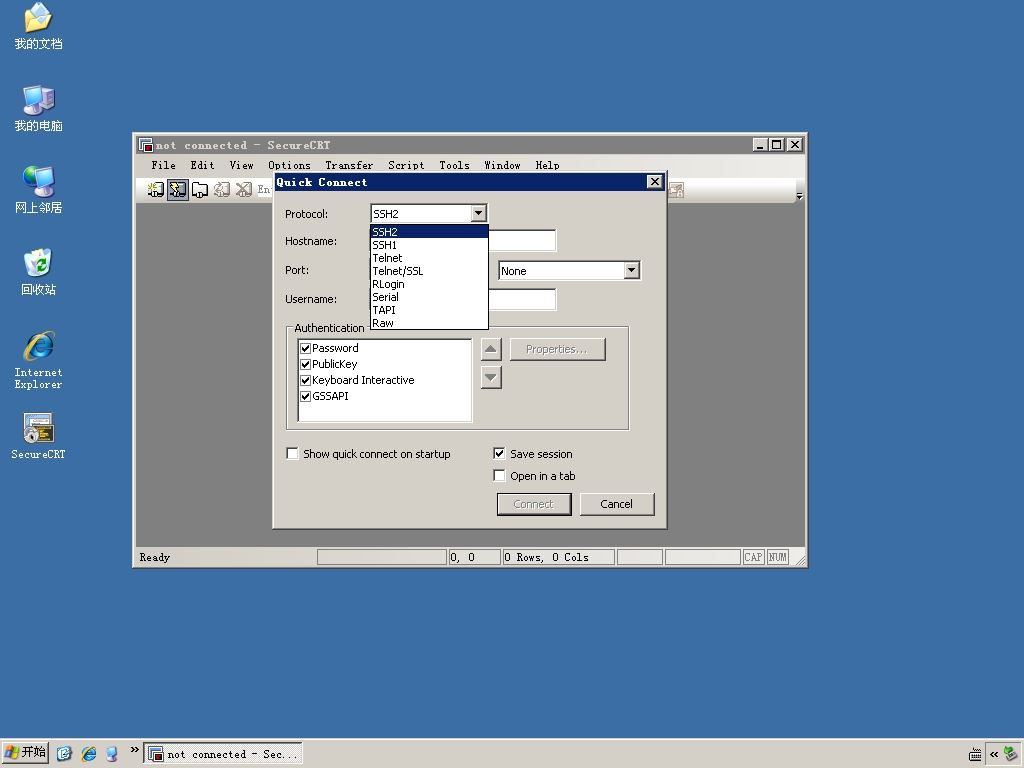Click the Hostname input field
Image resolution: width=1024 pixels, height=768 pixels.
[522, 240]
